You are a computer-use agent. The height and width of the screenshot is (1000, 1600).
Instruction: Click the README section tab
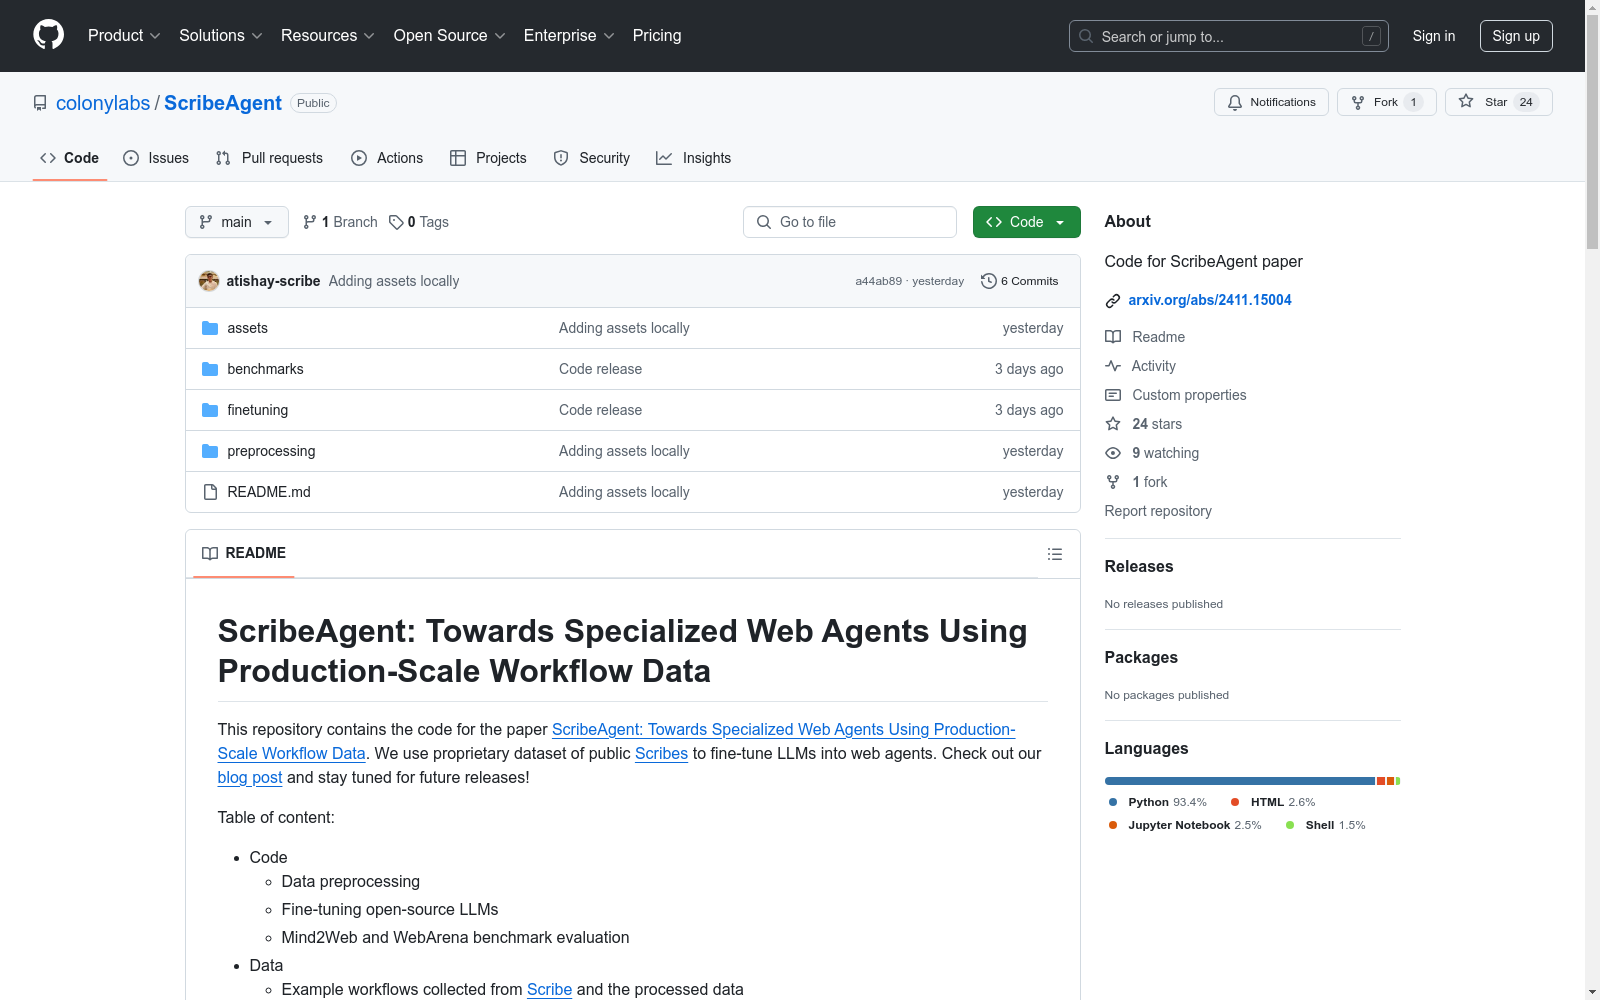click(x=244, y=553)
